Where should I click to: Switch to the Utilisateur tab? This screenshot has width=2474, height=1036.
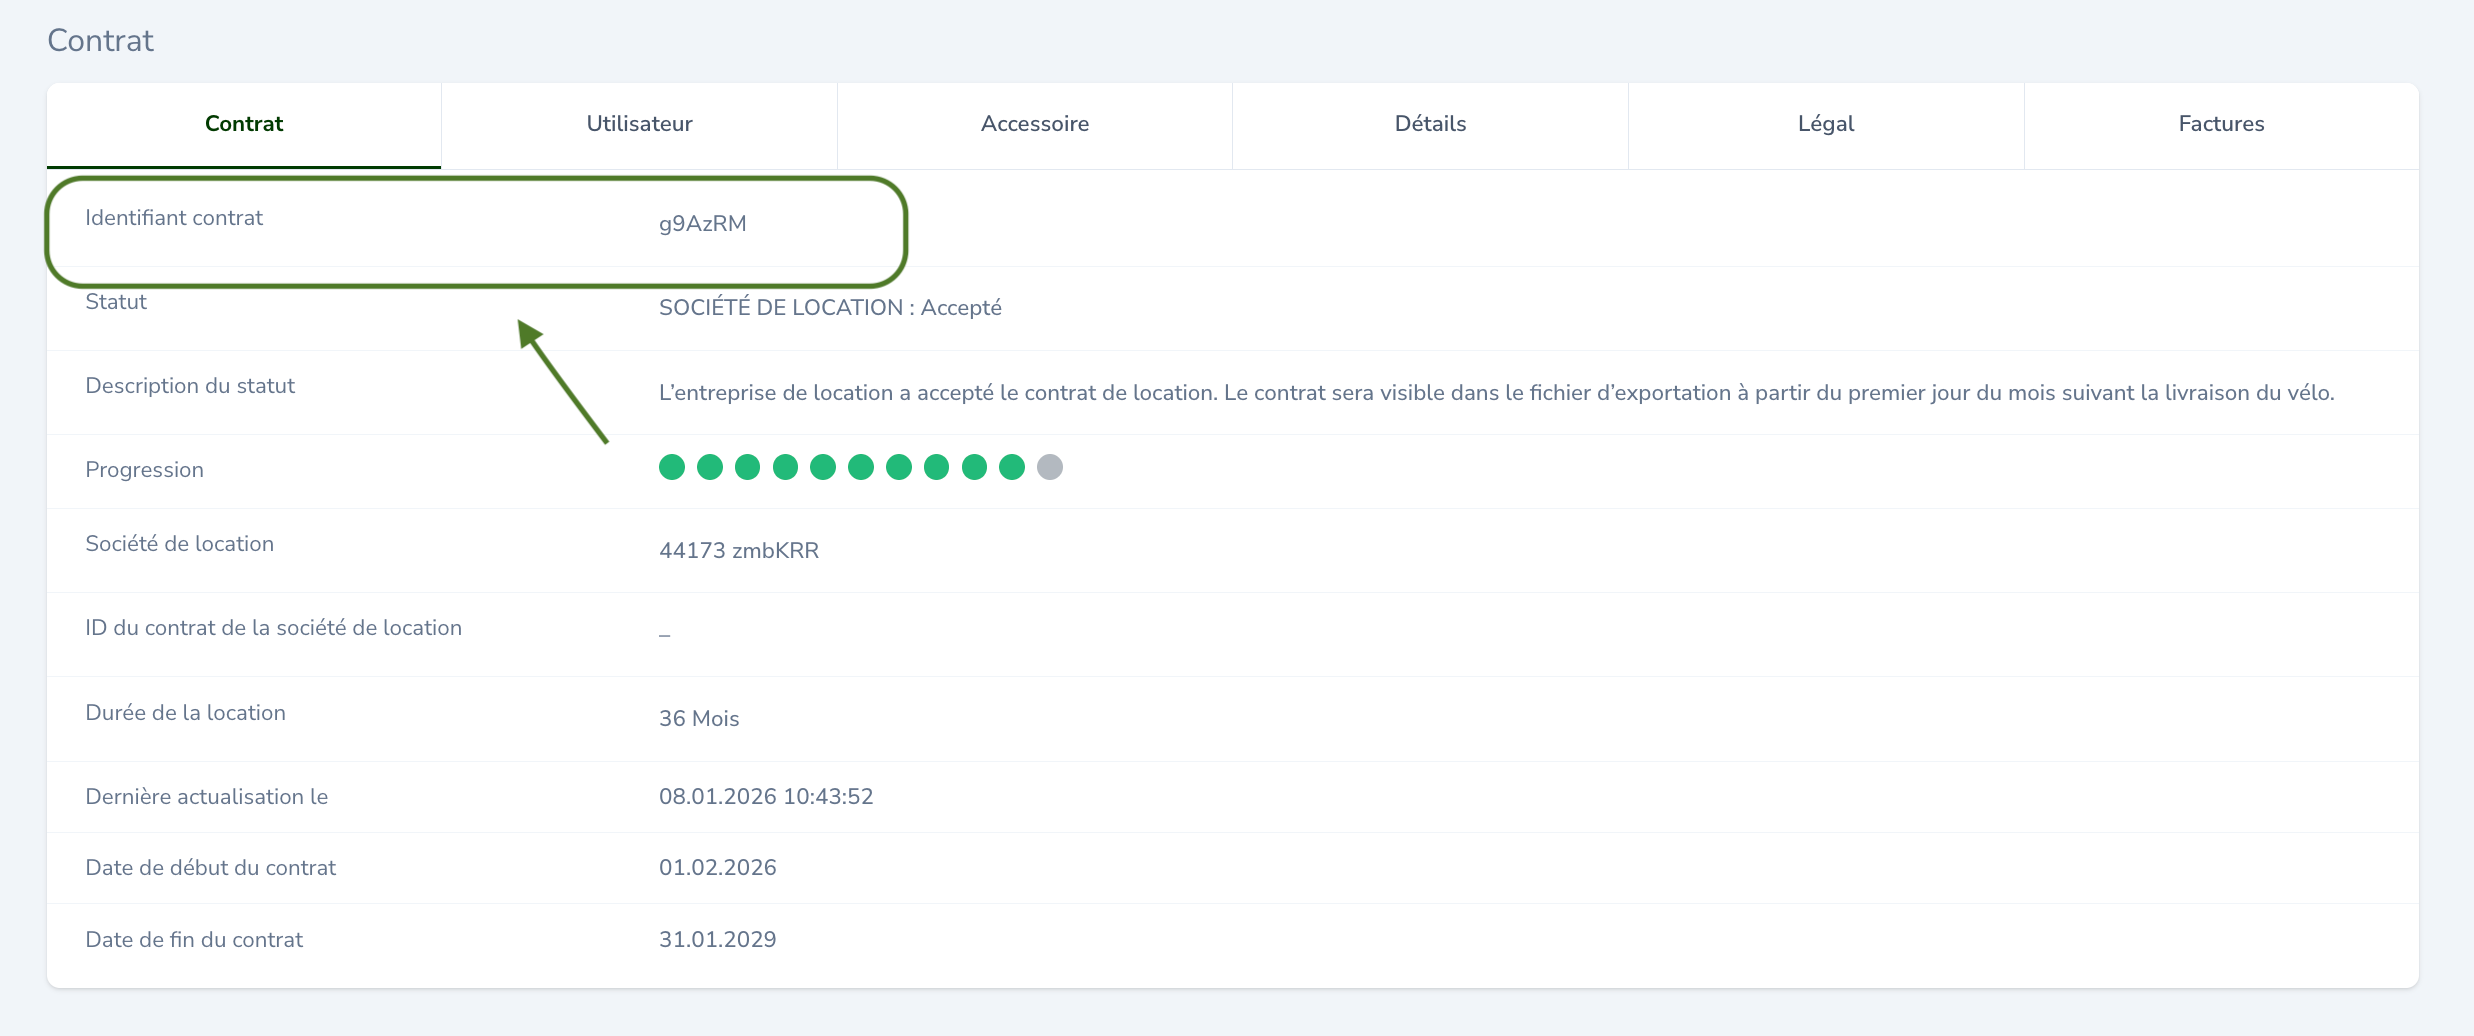(x=639, y=124)
